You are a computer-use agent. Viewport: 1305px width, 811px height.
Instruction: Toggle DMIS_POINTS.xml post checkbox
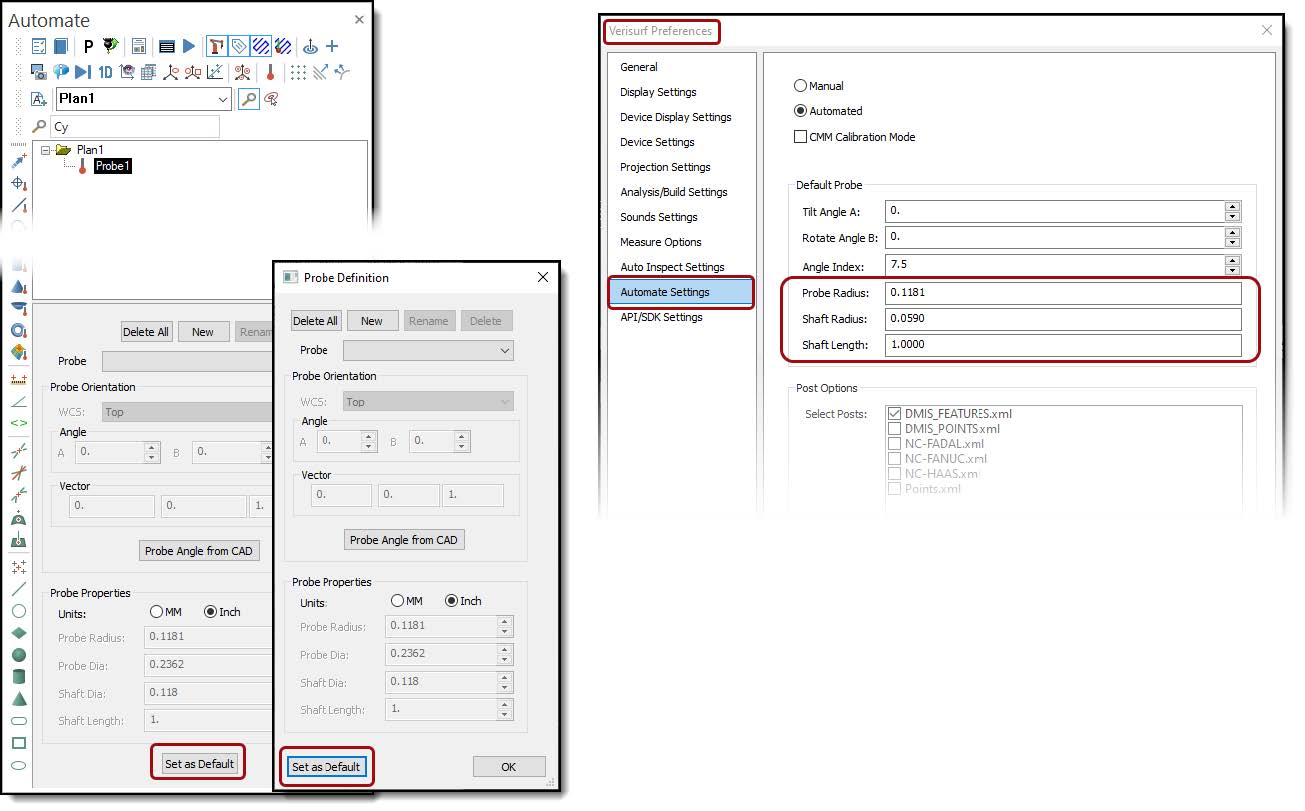coord(894,428)
